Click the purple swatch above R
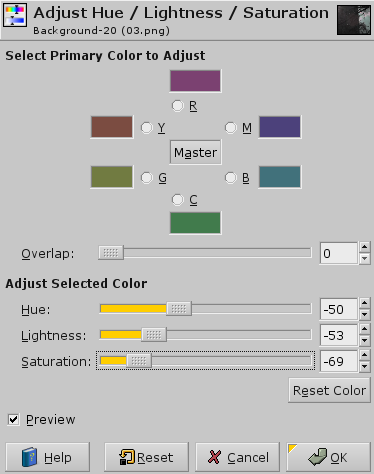This screenshot has height=474, width=374. (195, 81)
